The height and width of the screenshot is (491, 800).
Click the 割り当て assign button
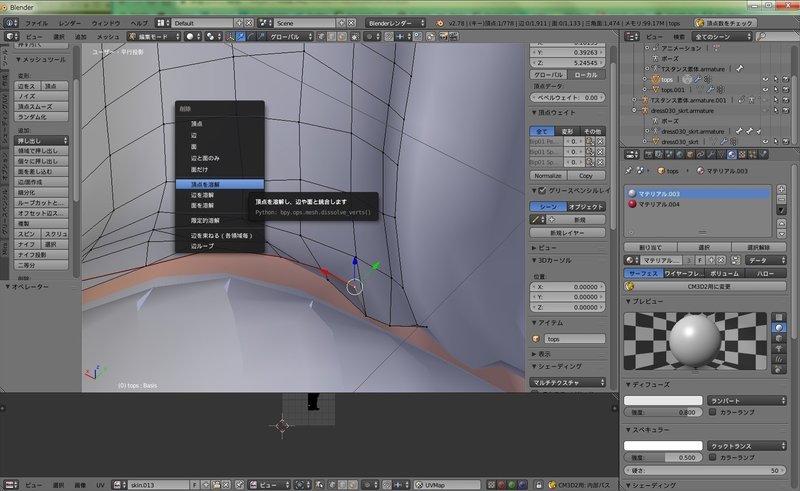click(650, 248)
